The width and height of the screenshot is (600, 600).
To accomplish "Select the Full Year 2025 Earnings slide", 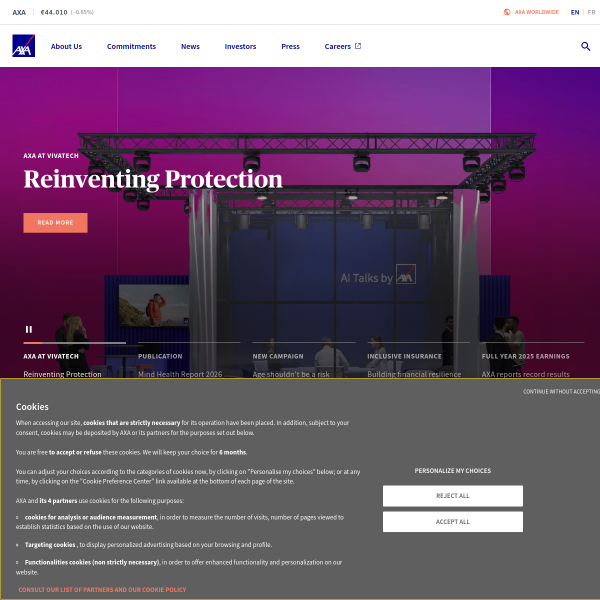I will pos(533,361).
